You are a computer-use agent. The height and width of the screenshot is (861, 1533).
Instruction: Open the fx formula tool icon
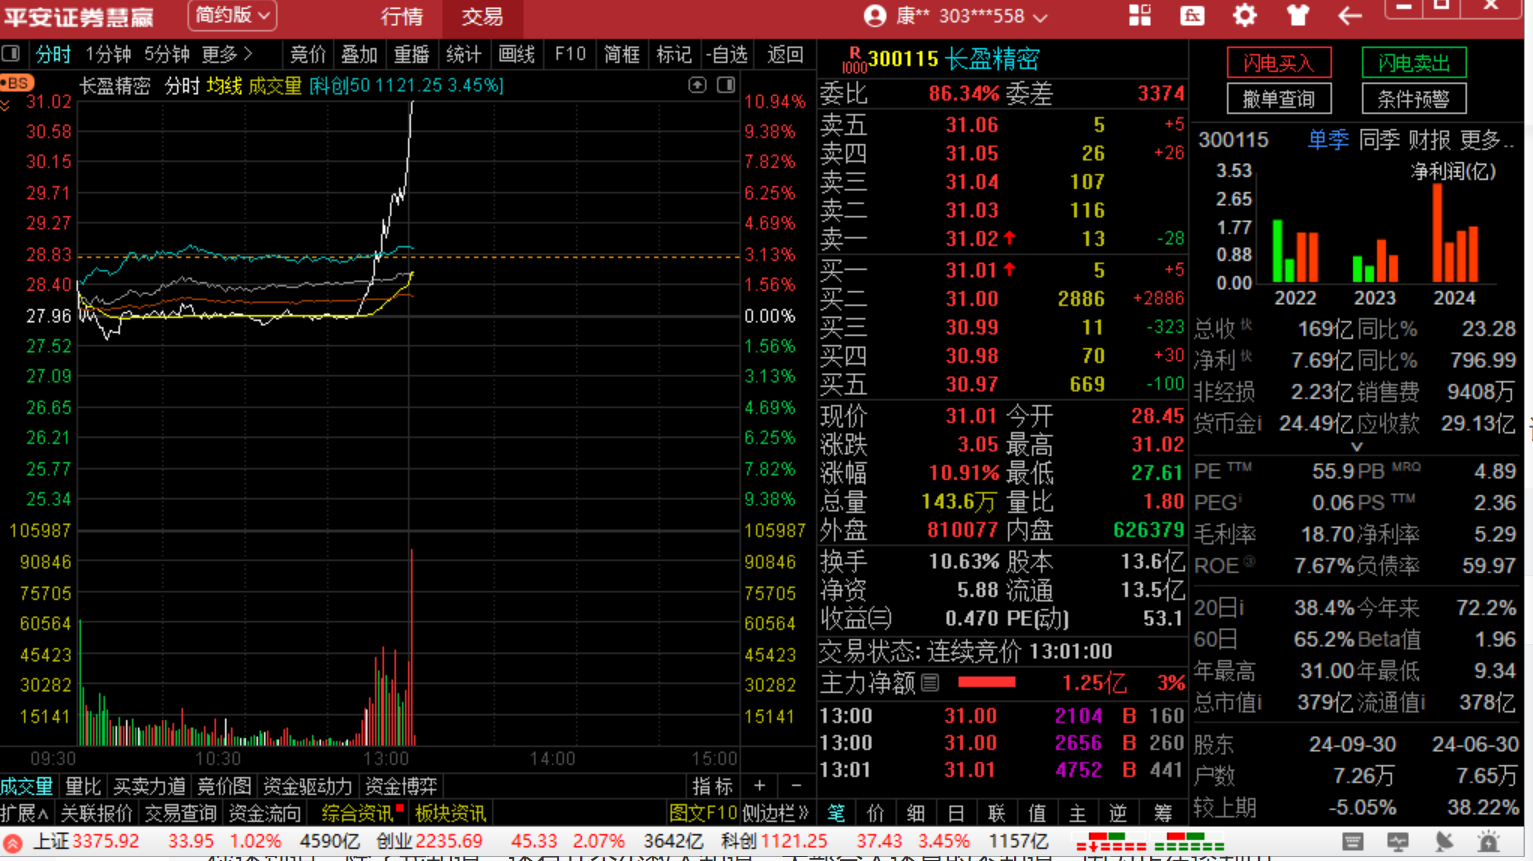pyautogui.click(x=1192, y=16)
